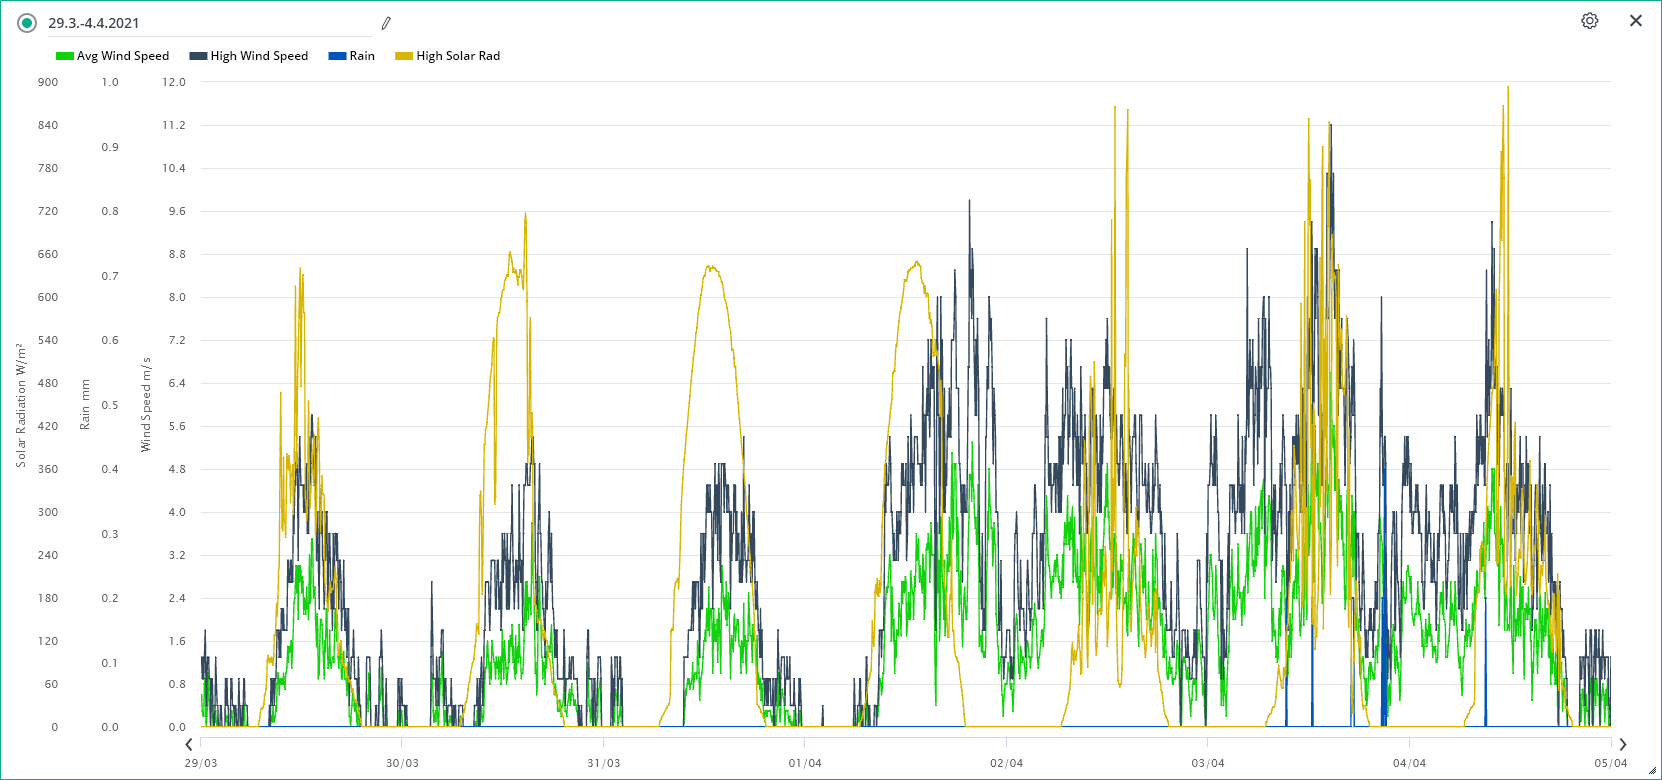Click the 05/04 date label at axis end

tap(1610, 763)
